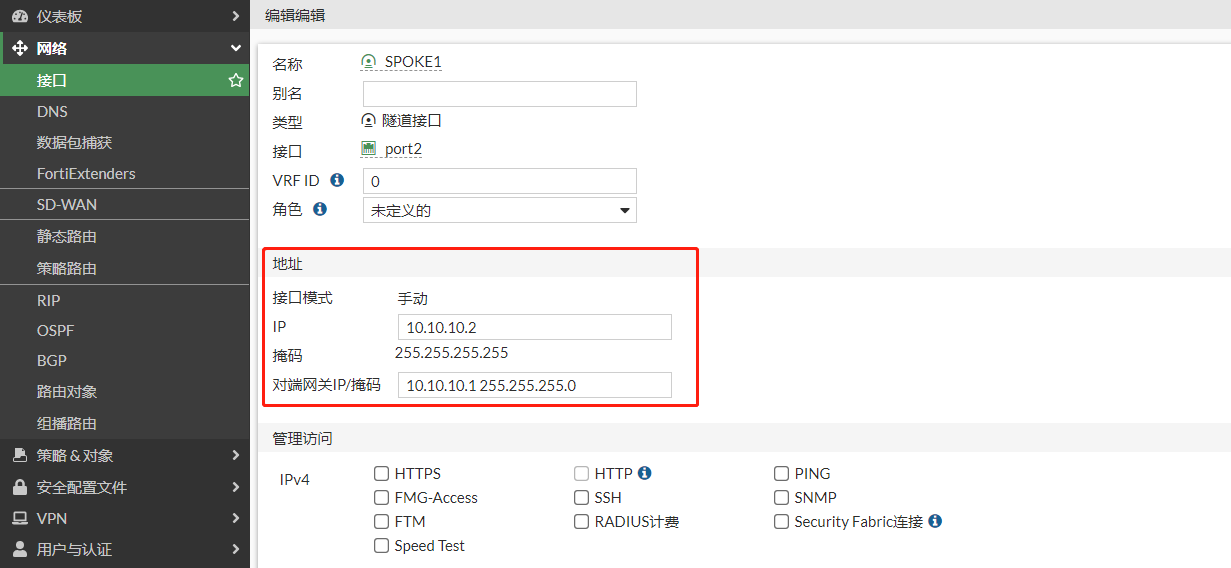Open the DNS page
Image resolution: width=1231 pixels, height=568 pixels.
pos(52,111)
